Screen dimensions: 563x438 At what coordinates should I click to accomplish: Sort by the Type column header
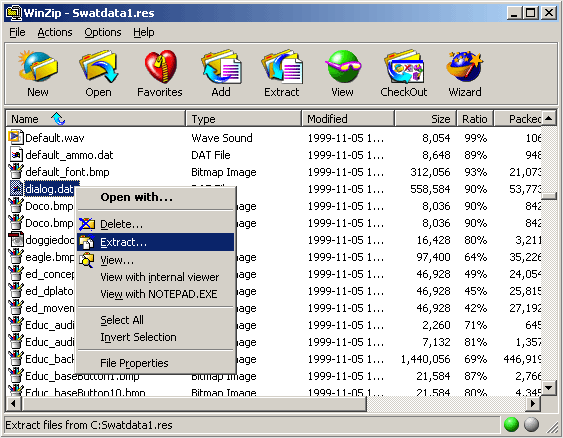(x=243, y=118)
